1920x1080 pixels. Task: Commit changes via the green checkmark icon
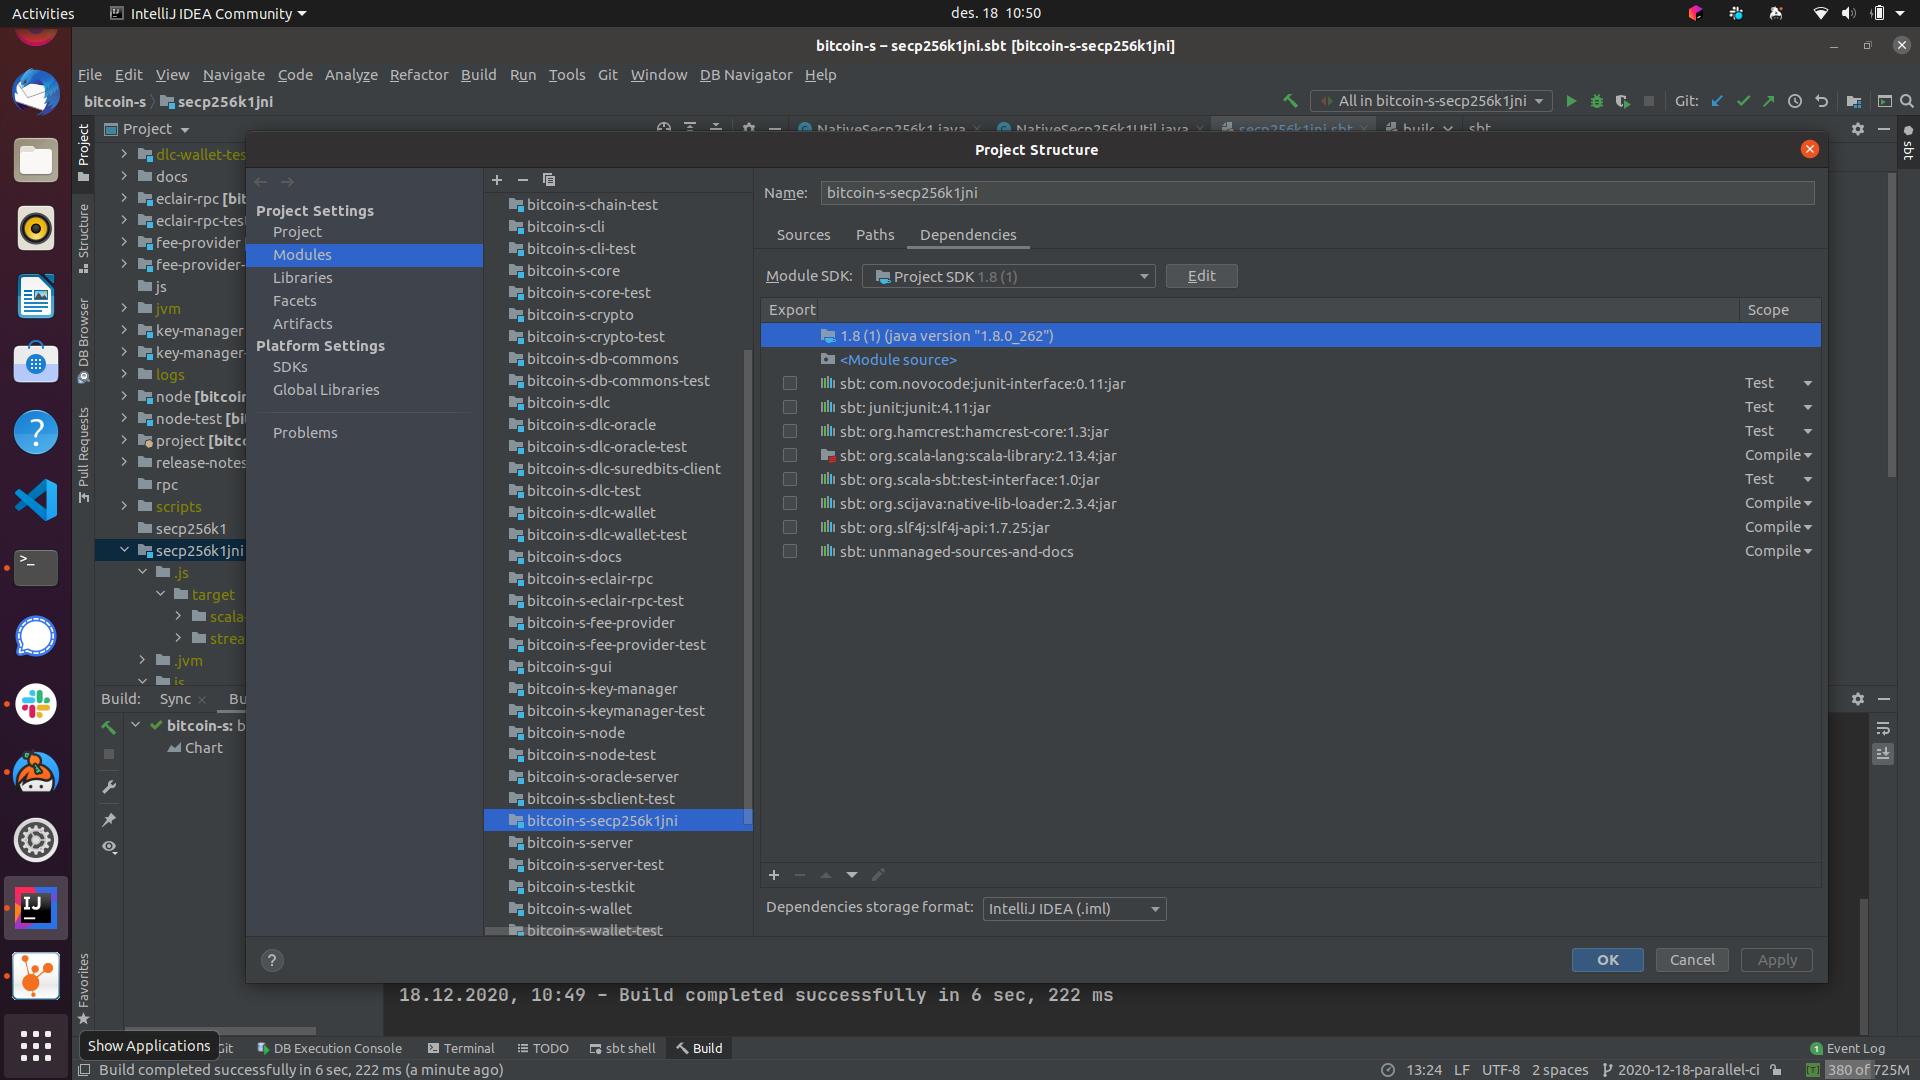(x=1743, y=101)
